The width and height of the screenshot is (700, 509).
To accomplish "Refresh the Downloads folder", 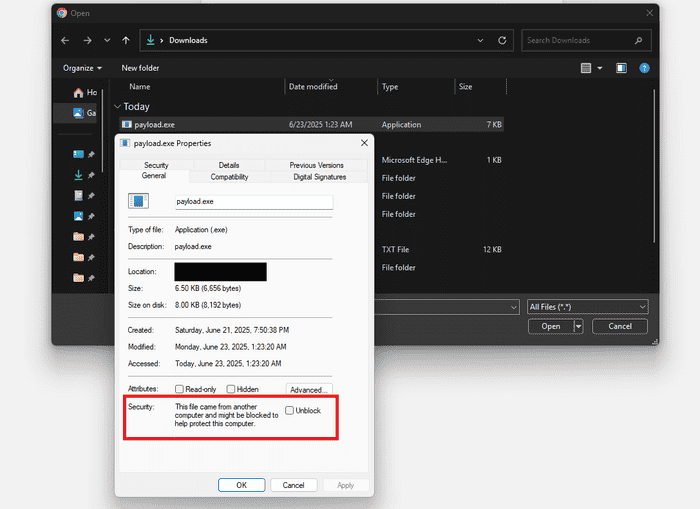I will pos(502,41).
